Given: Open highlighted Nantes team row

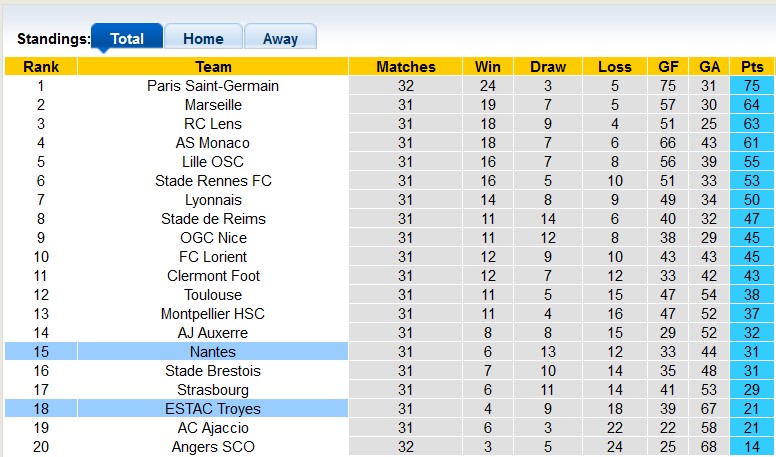Looking at the screenshot, I should (213, 352).
